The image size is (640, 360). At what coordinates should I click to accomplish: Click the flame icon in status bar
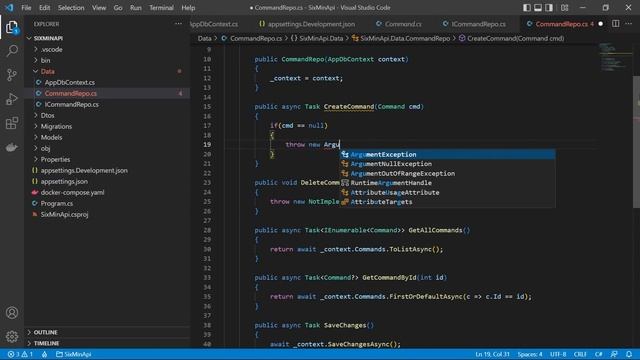click(x=44, y=354)
